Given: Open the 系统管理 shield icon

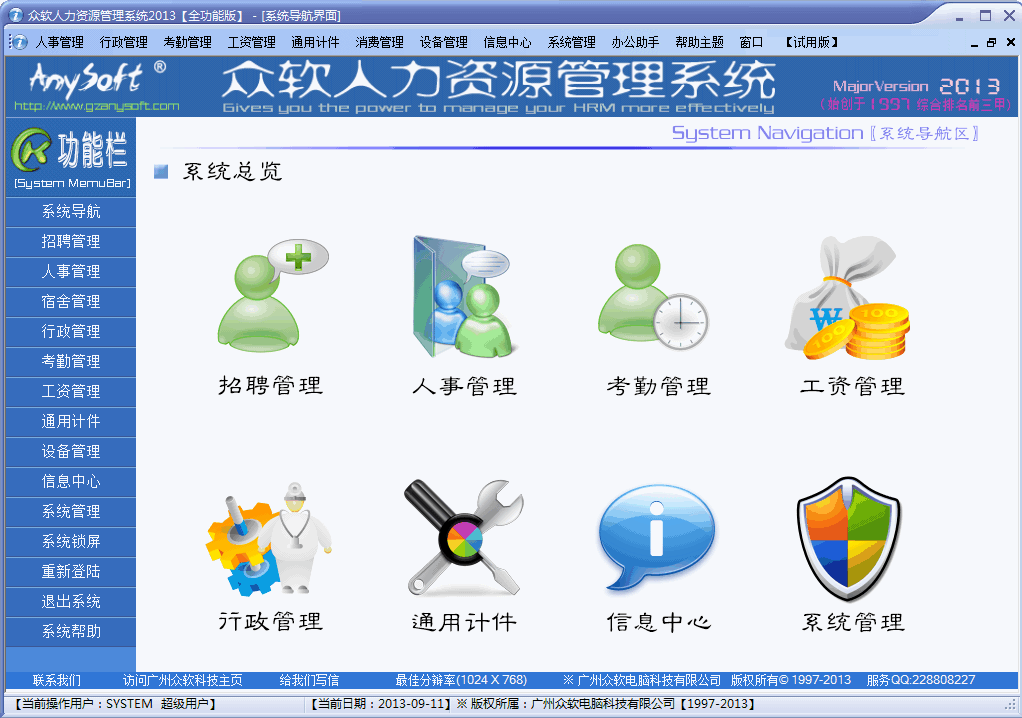Looking at the screenshot, I should (849, 539).
